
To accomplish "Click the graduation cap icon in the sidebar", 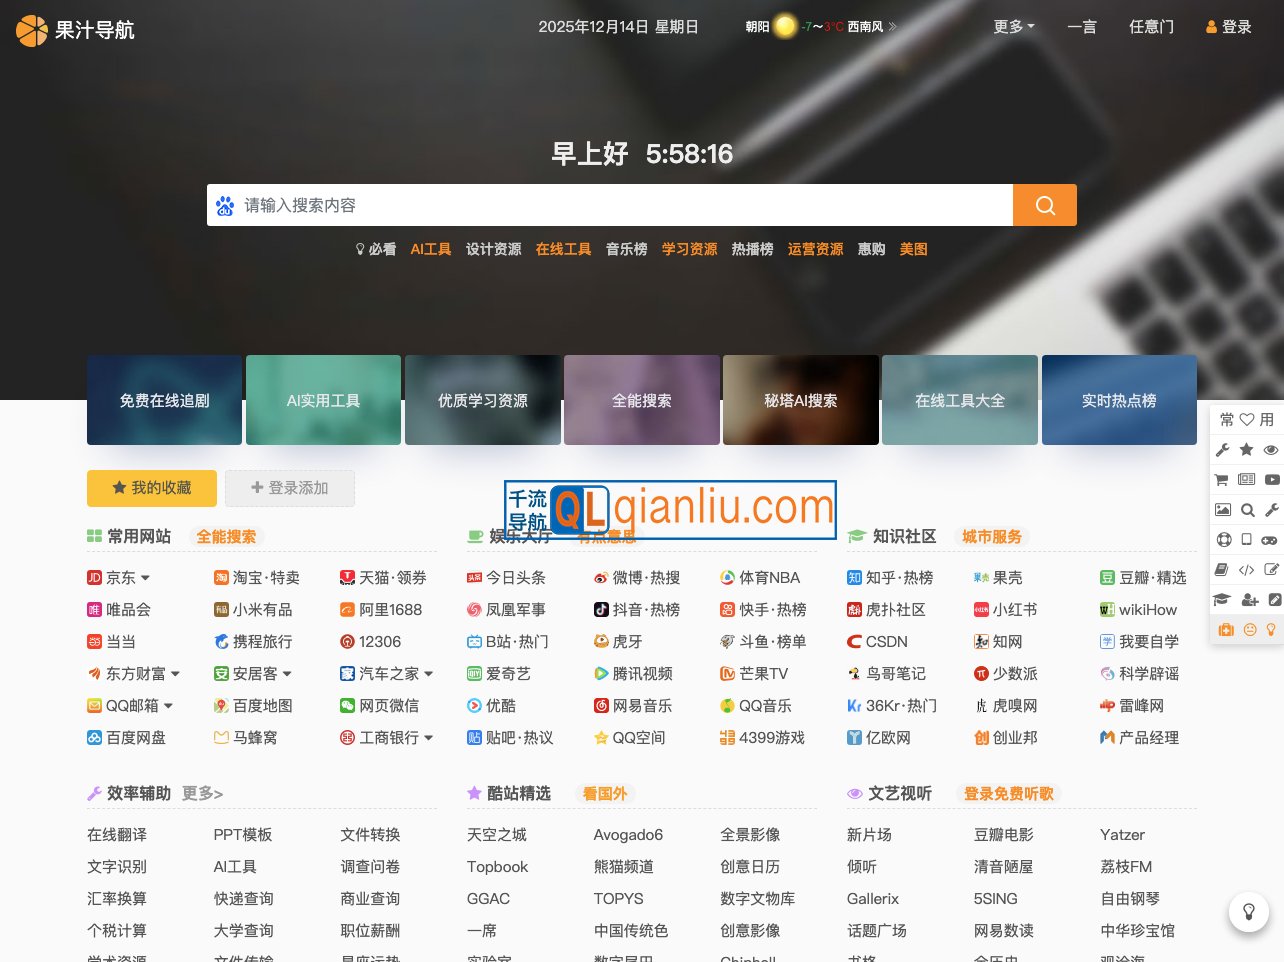I will tap(1223, 598).
